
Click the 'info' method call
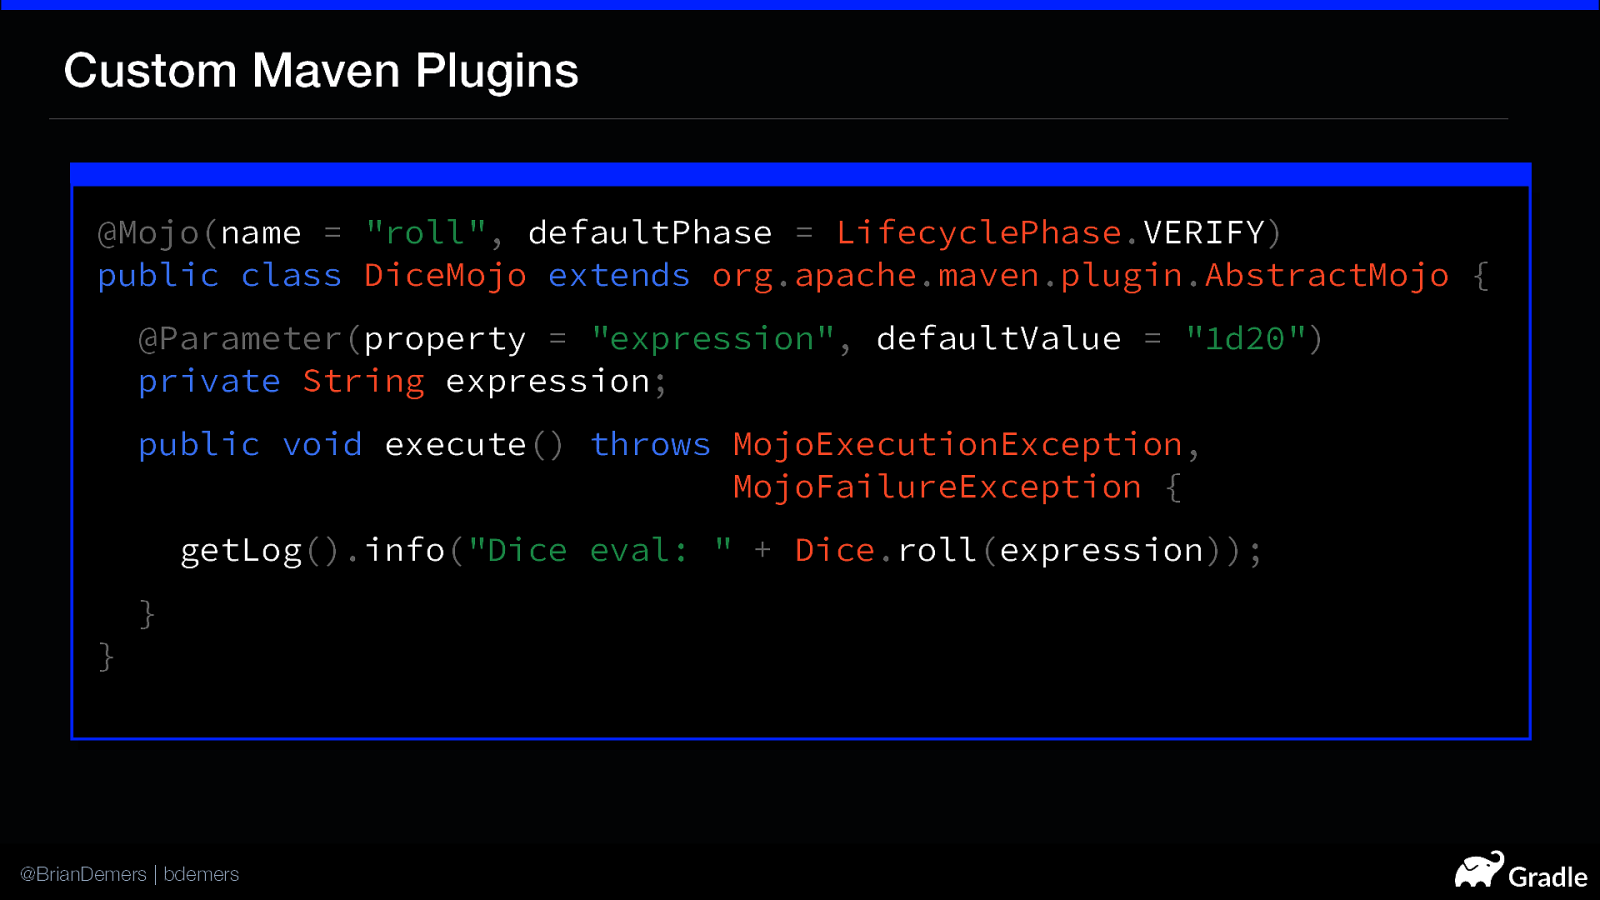tap(405, 551)
